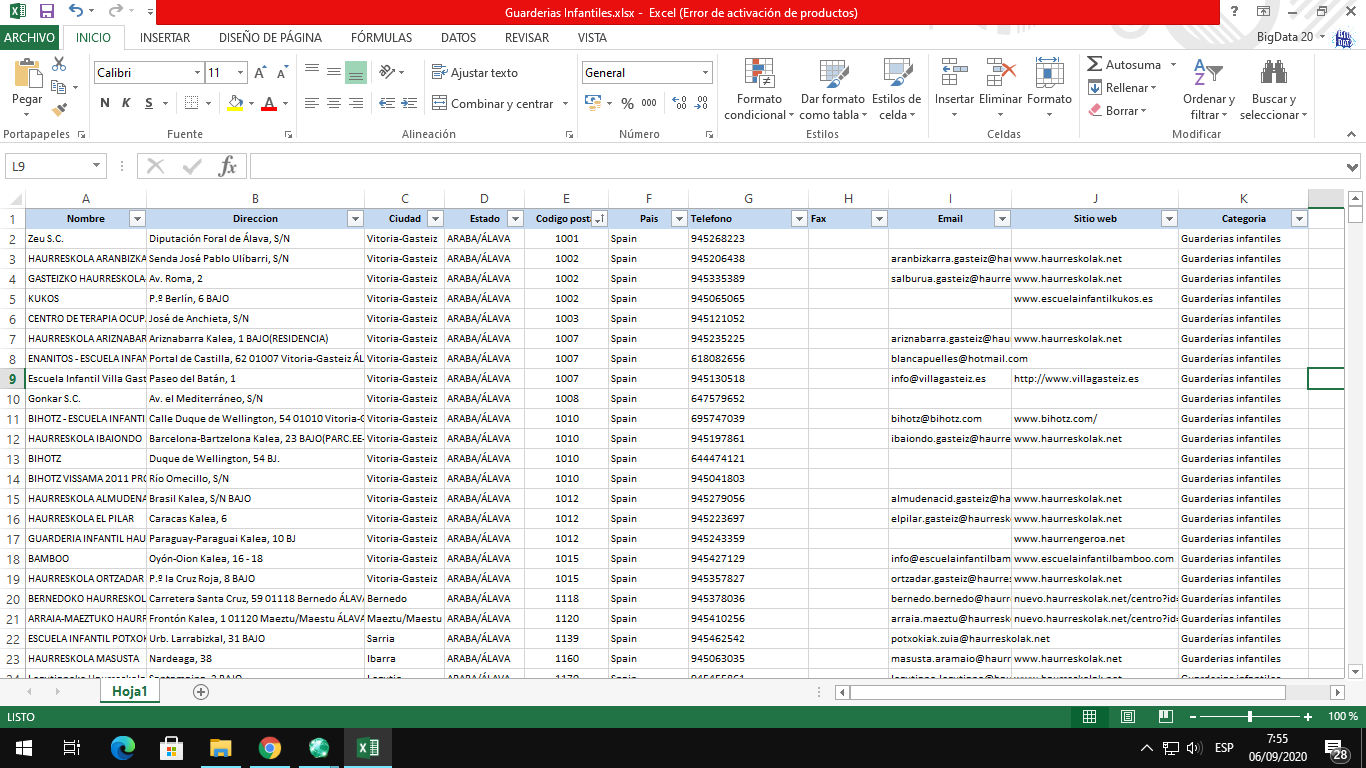The width and height of the screenshot is (1366, 768).
Task: Click Autosuma
Action: [1125, 64]
